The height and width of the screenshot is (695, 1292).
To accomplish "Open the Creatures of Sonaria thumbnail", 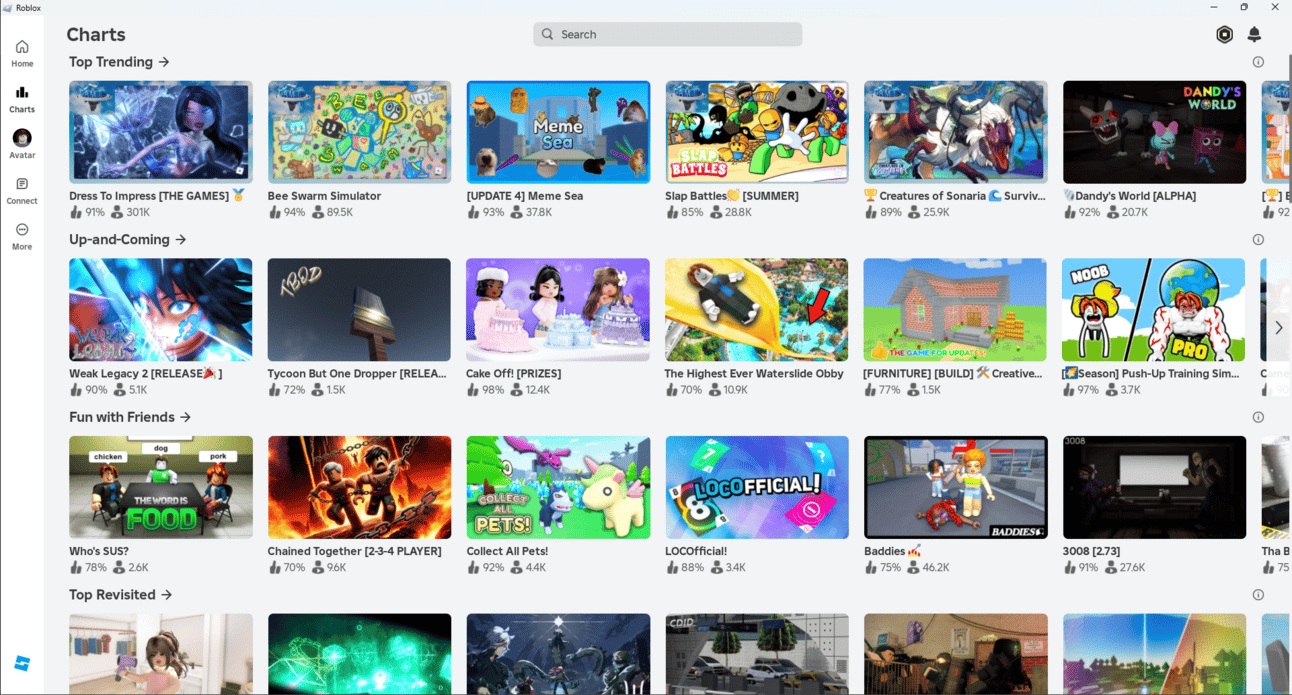I will click(955, 132).
